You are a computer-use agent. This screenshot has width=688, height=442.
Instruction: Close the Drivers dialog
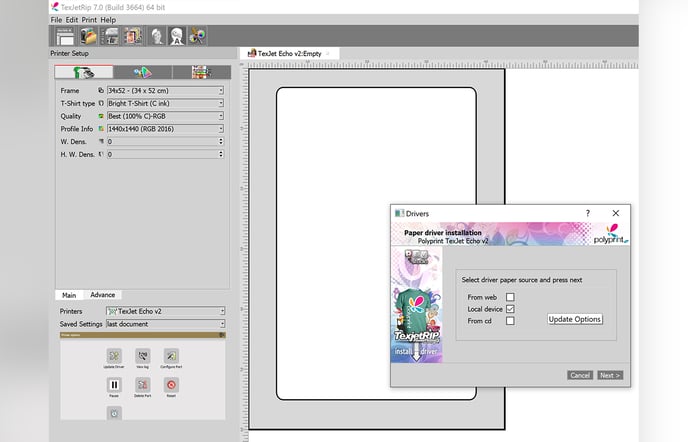(616, 213)
